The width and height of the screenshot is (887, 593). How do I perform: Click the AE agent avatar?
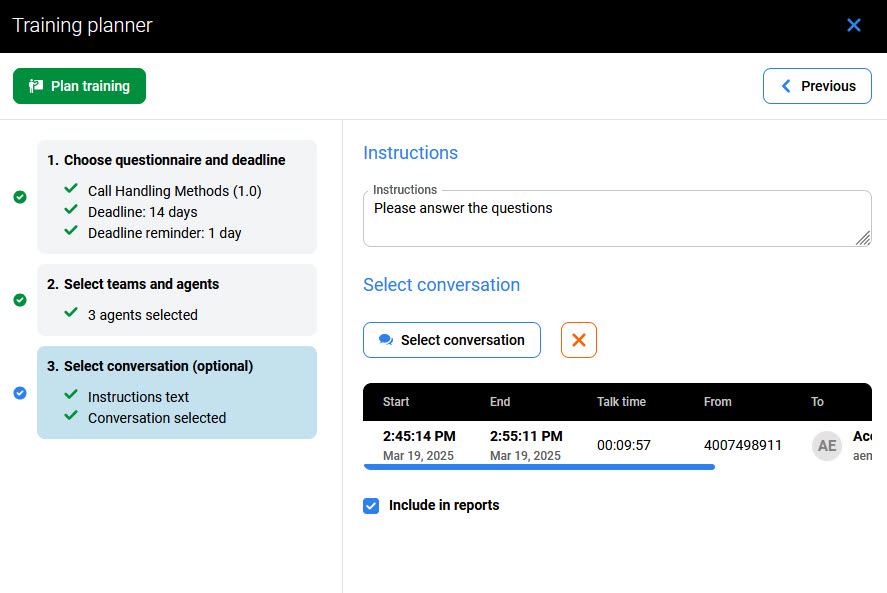tap(827, 446)
